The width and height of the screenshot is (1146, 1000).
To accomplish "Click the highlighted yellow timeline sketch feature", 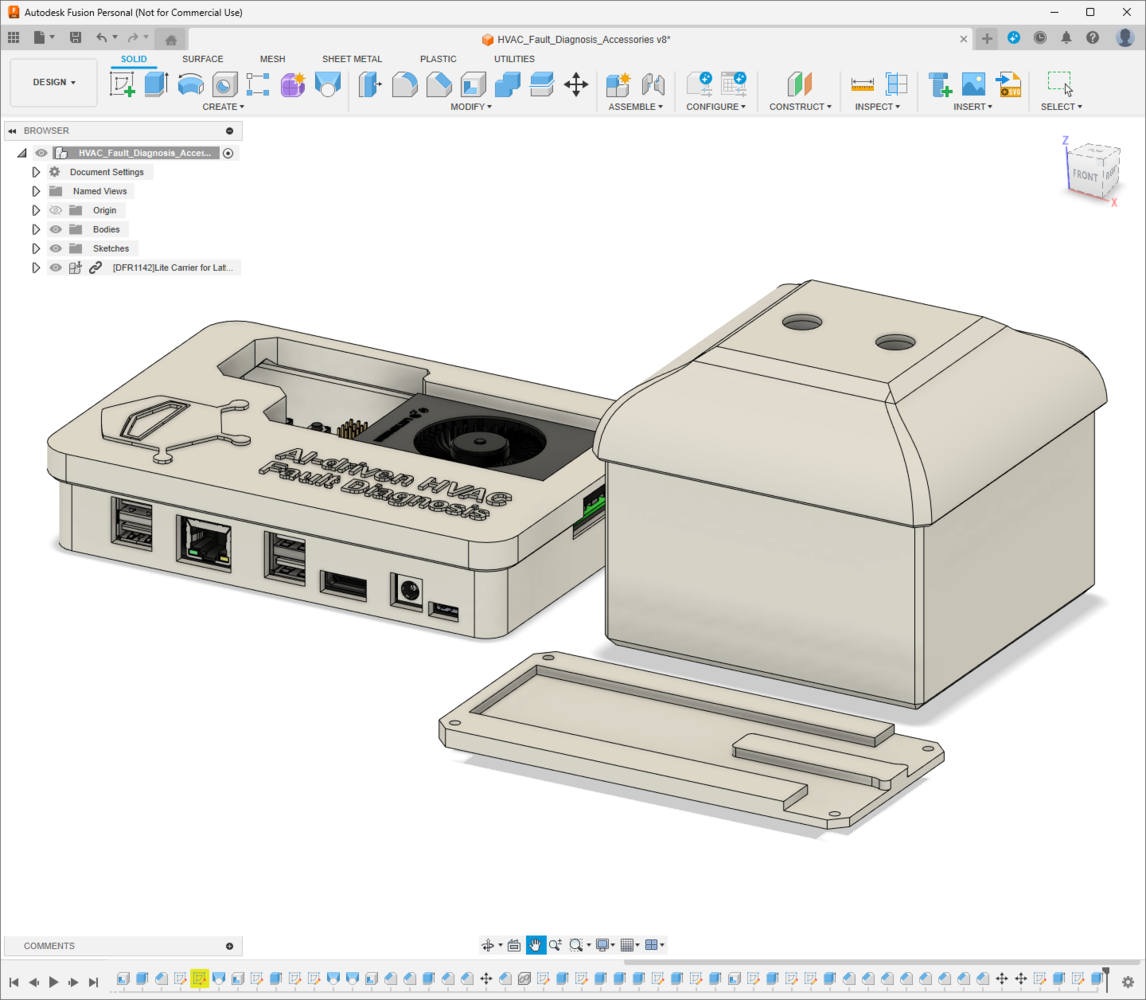I will pos(200,979).
